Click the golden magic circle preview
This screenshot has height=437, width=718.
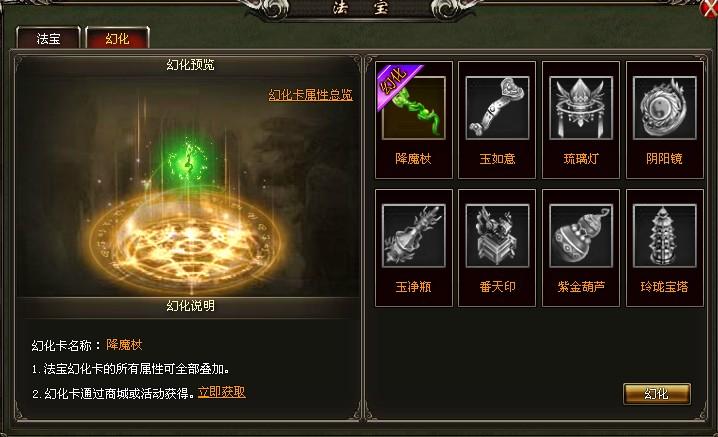(187, 240)
